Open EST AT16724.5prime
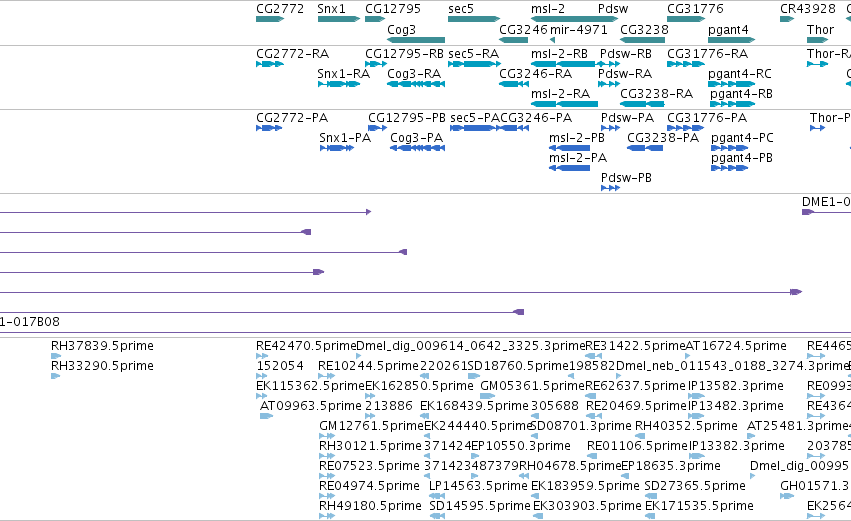851x521 pixels. [736, 346]
